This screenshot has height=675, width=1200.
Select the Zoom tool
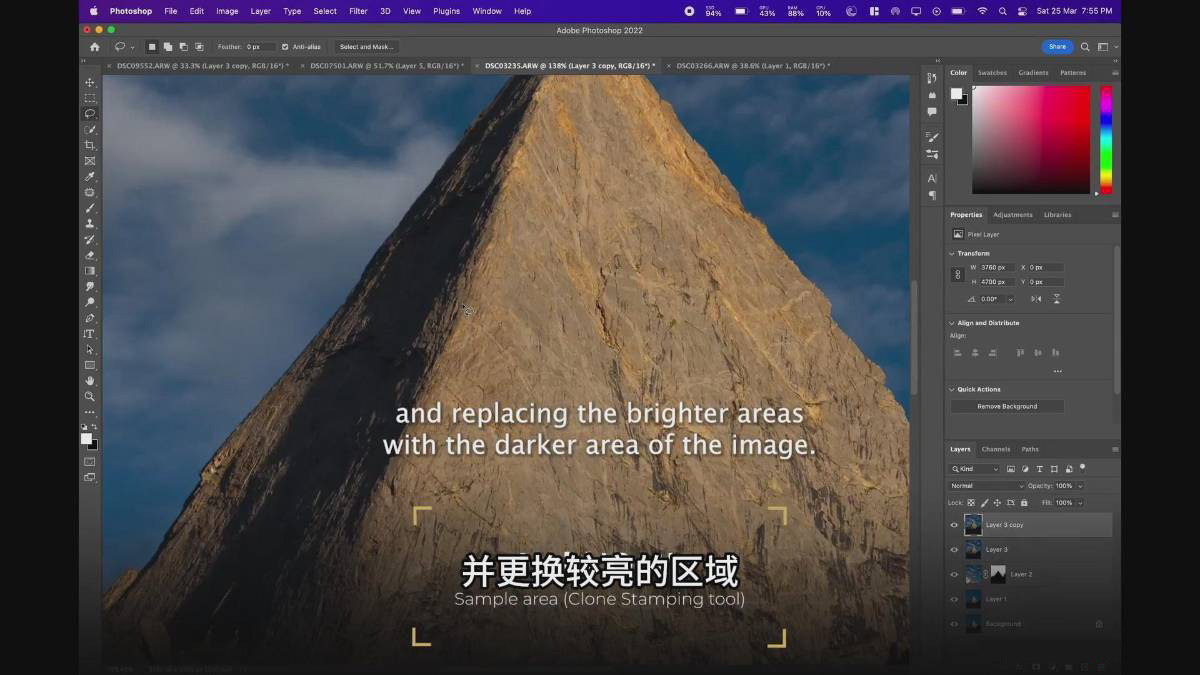click(90, 396)
